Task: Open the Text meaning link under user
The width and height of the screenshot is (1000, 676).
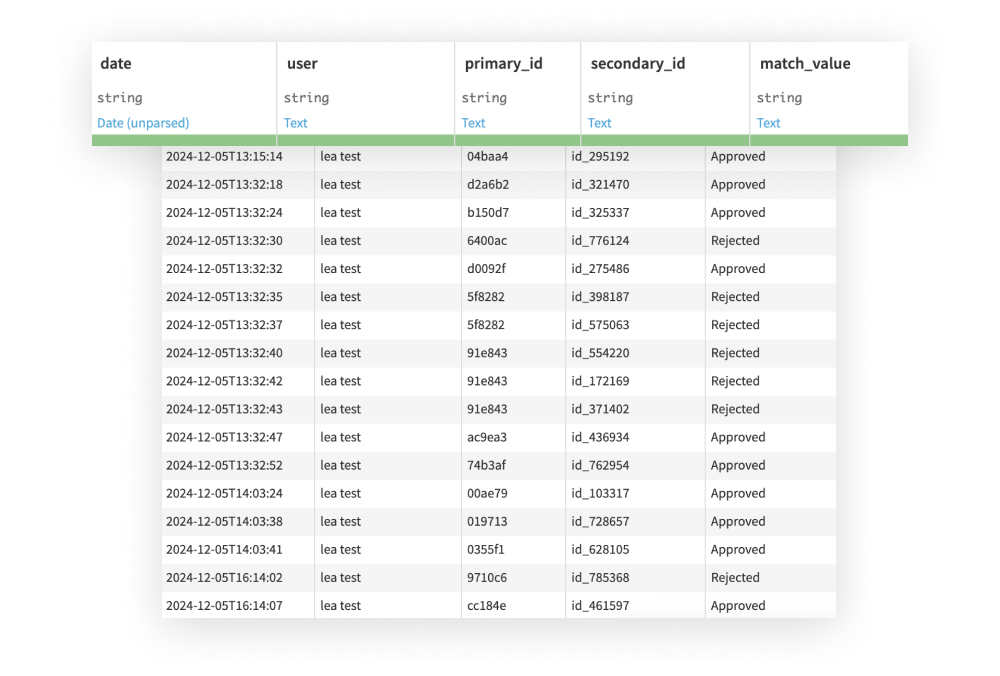Action: 295,123
